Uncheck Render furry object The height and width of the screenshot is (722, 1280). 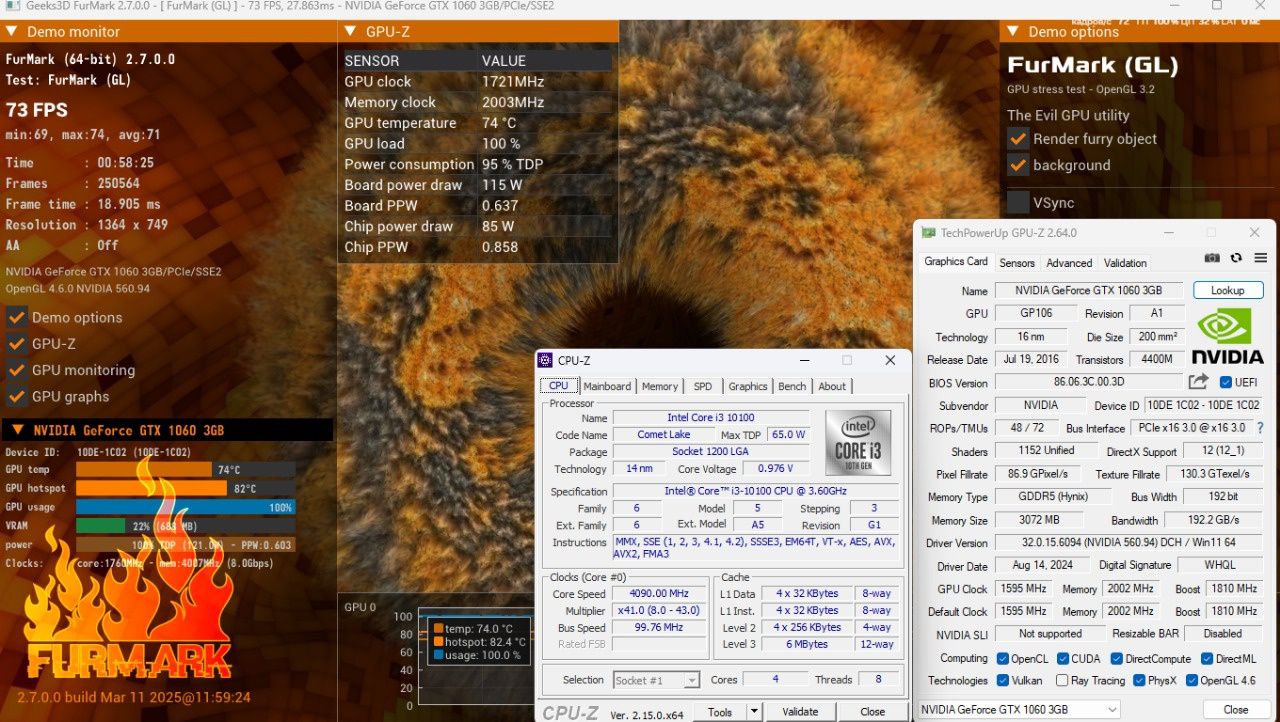point(1018,139)
